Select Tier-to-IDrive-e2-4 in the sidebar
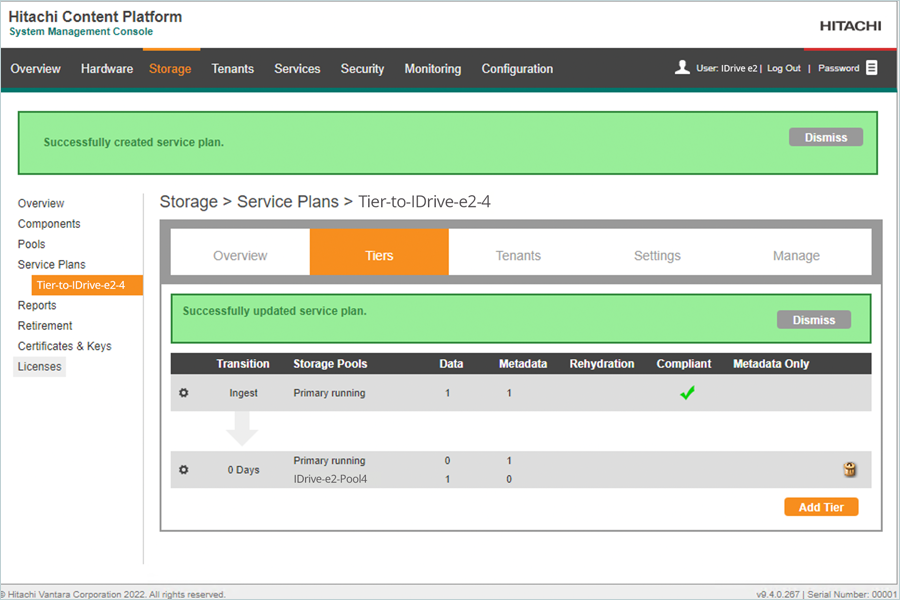 pos(80,286)
